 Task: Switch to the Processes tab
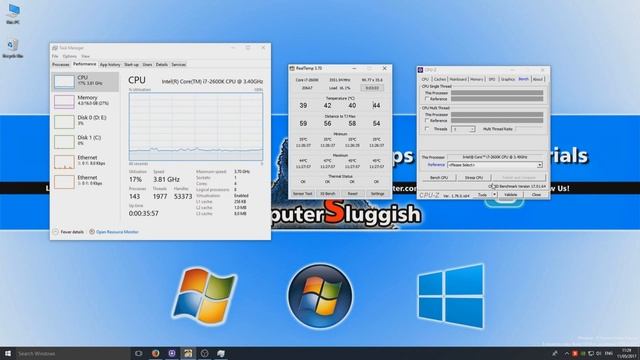[x=61, y=64]
